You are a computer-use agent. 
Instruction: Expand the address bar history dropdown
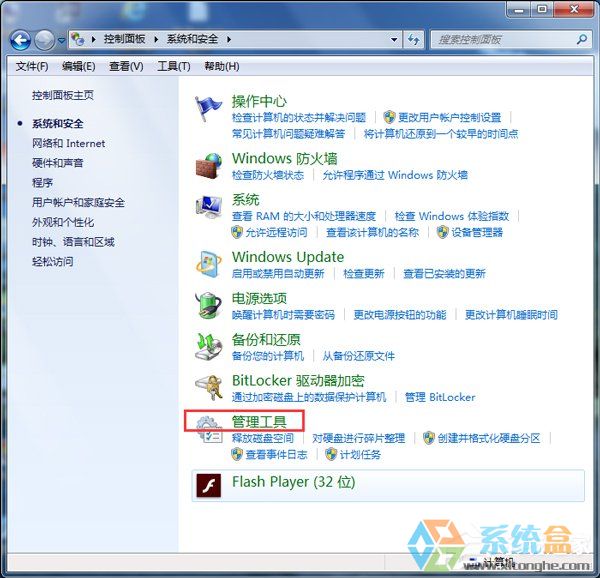(x=394, y=39)
